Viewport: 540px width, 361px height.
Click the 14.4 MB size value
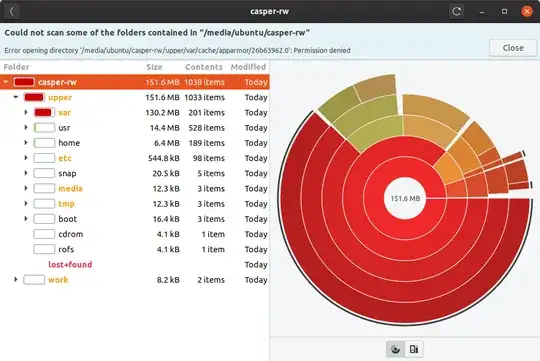[x=165, y=128]
